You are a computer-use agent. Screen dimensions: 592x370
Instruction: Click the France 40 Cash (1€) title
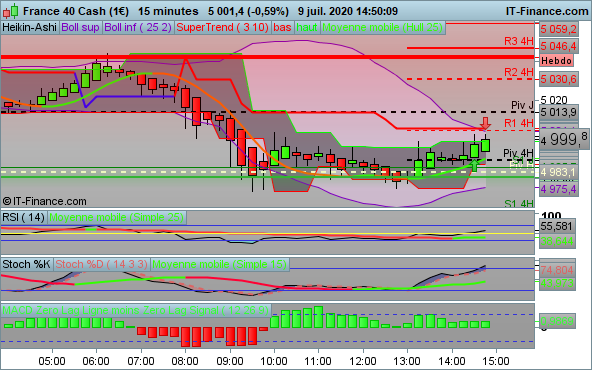pos(76,11)
